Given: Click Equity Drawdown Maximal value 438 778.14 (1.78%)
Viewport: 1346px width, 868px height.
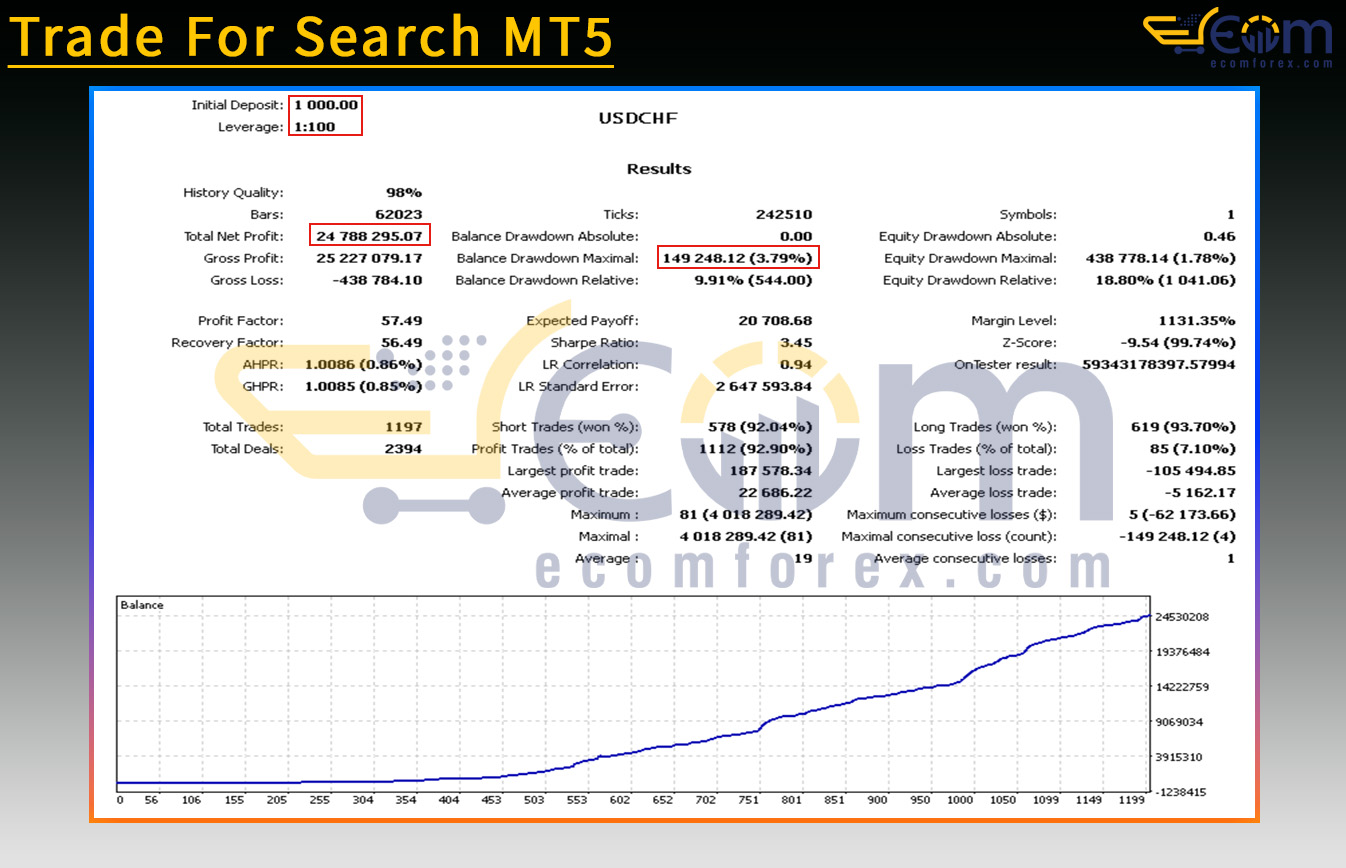Looking at the screenshot, I should pyautogui.click(x=1161, y=259).
